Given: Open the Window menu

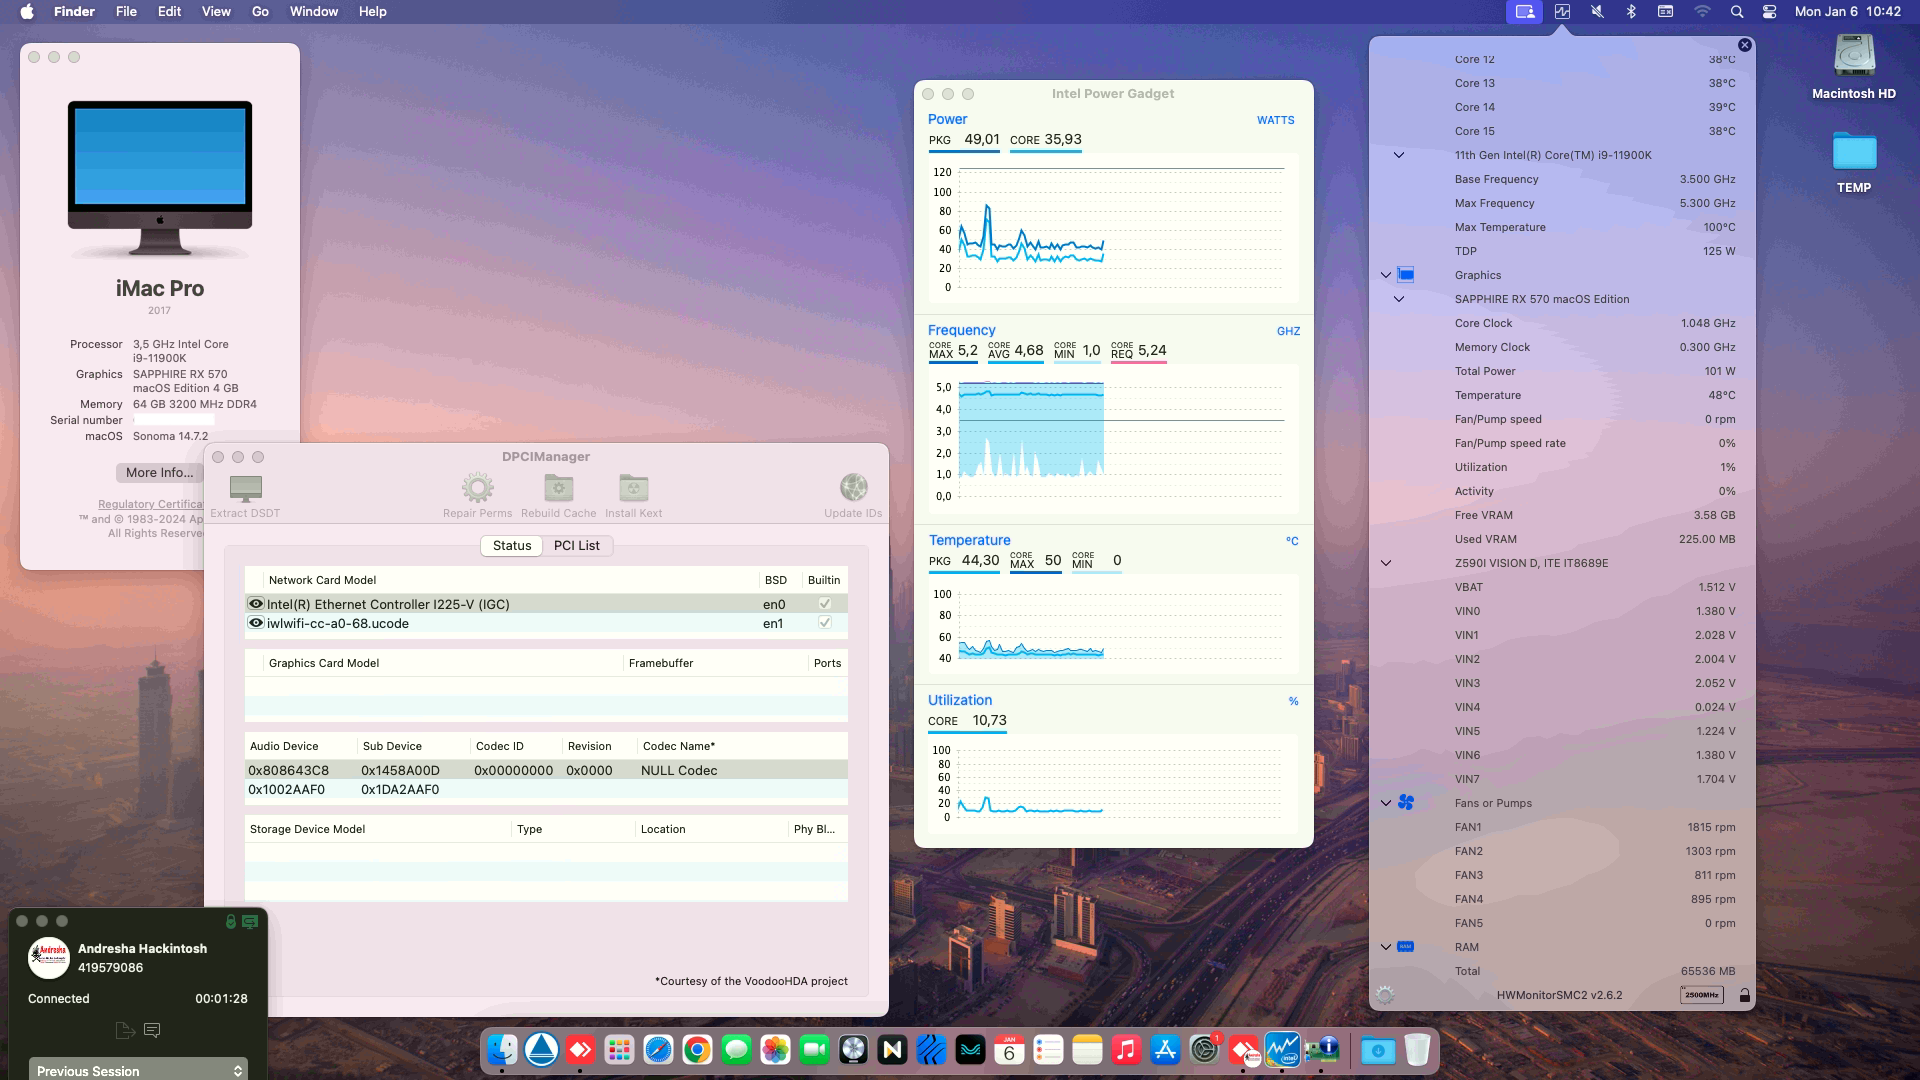Looking at the screenshot, I should [x=314, y=12].
